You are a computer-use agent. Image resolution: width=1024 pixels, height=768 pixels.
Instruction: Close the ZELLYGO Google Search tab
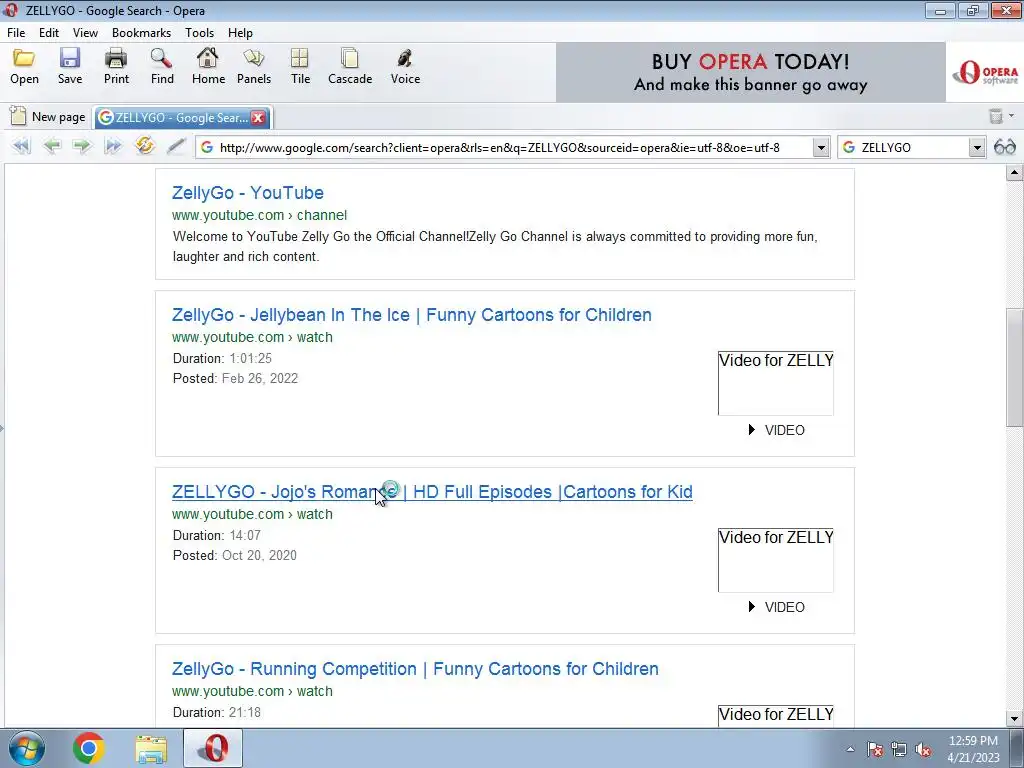point(259,118)
